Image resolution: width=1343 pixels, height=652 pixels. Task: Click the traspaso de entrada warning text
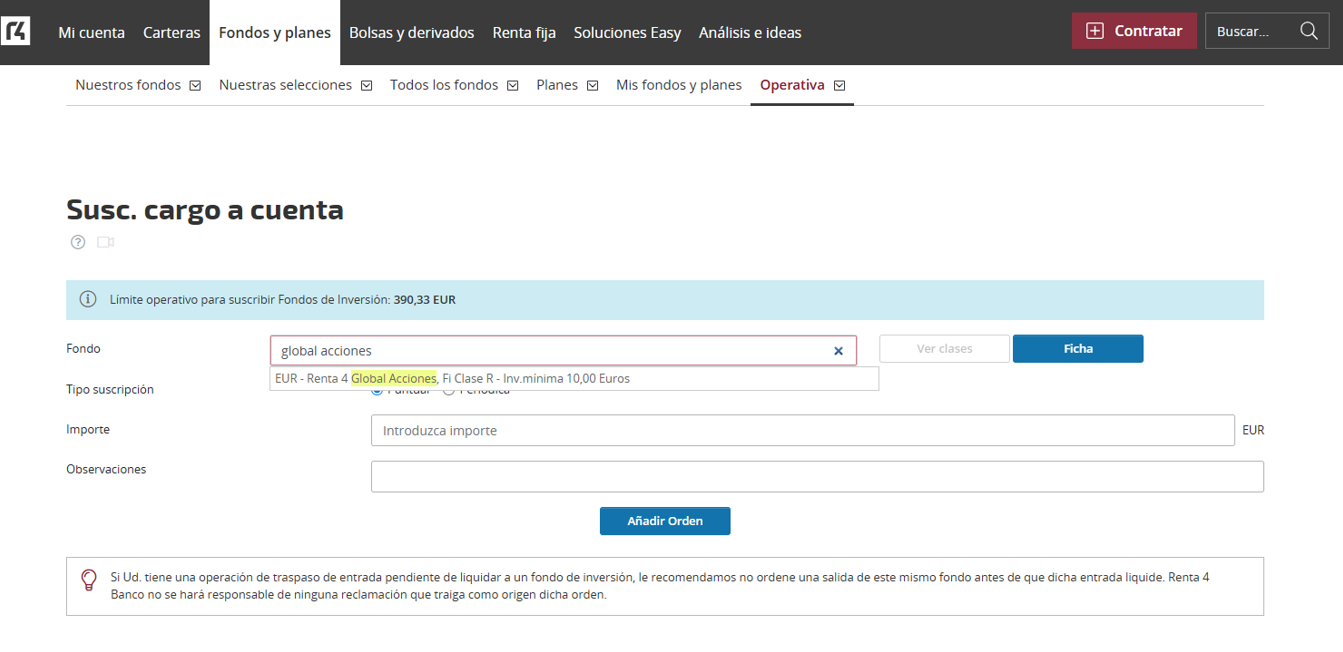(660, 586)
